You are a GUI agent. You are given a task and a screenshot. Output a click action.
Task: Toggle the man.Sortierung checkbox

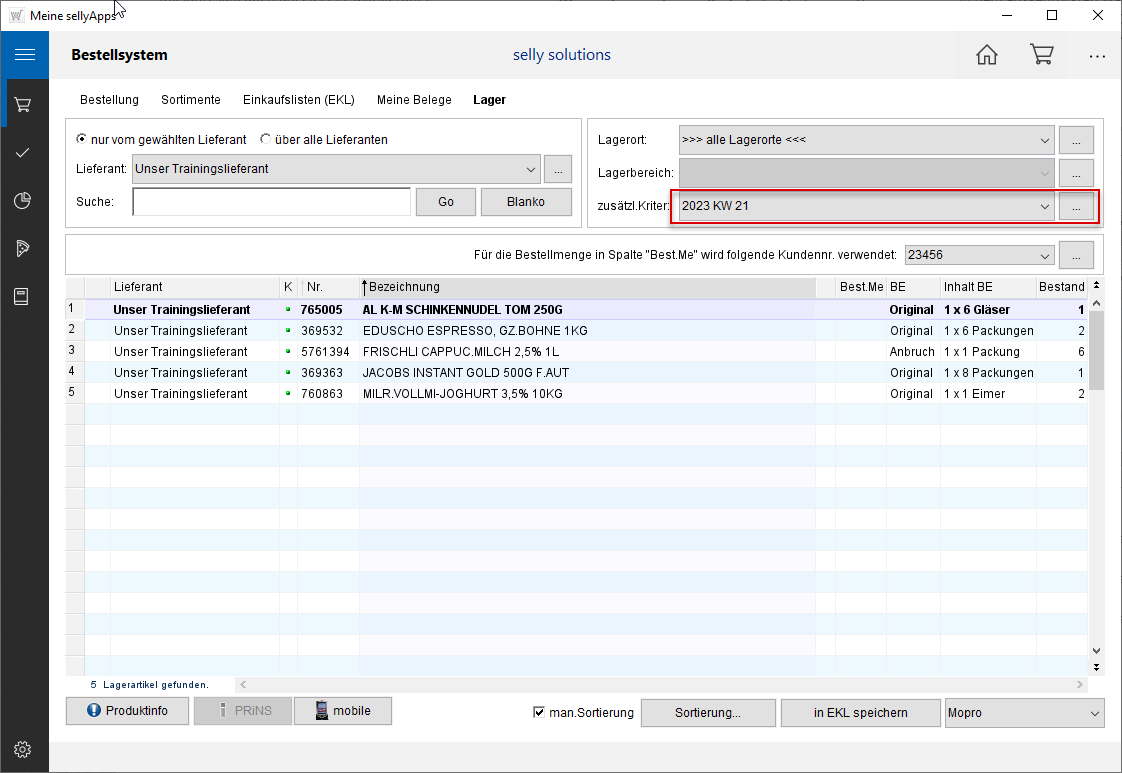click(539, 712)
